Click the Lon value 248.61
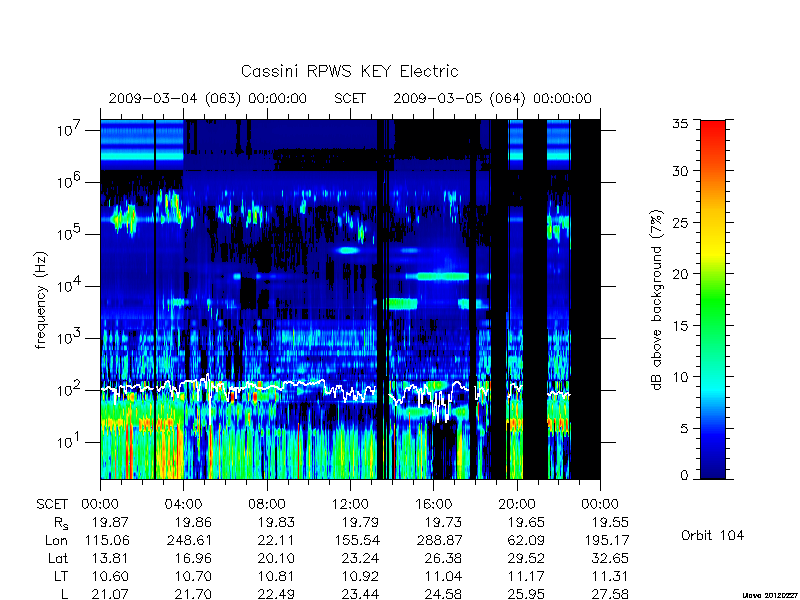Viewport: 800px width, 600px height. point(189,540)
